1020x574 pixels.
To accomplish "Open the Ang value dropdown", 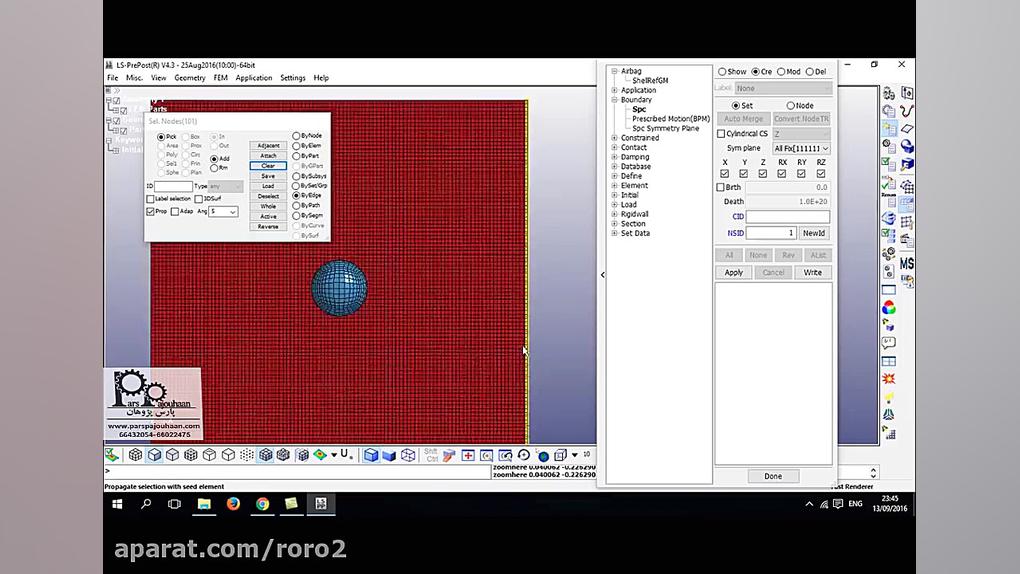I will click(x=223, y=212).
